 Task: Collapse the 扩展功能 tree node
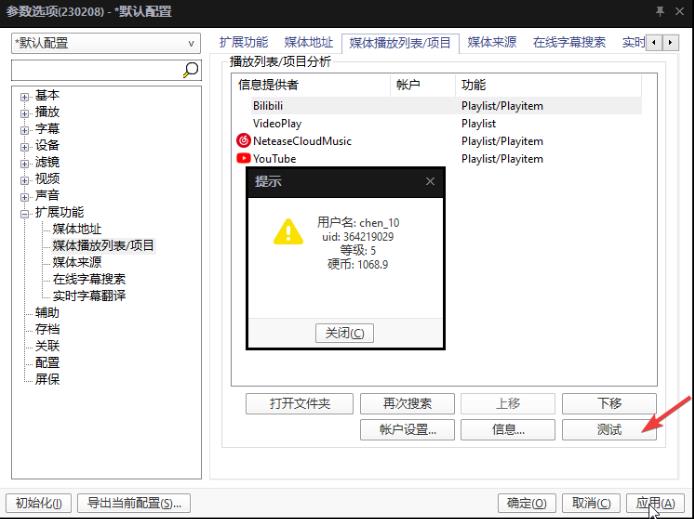(x=25, y=214)
